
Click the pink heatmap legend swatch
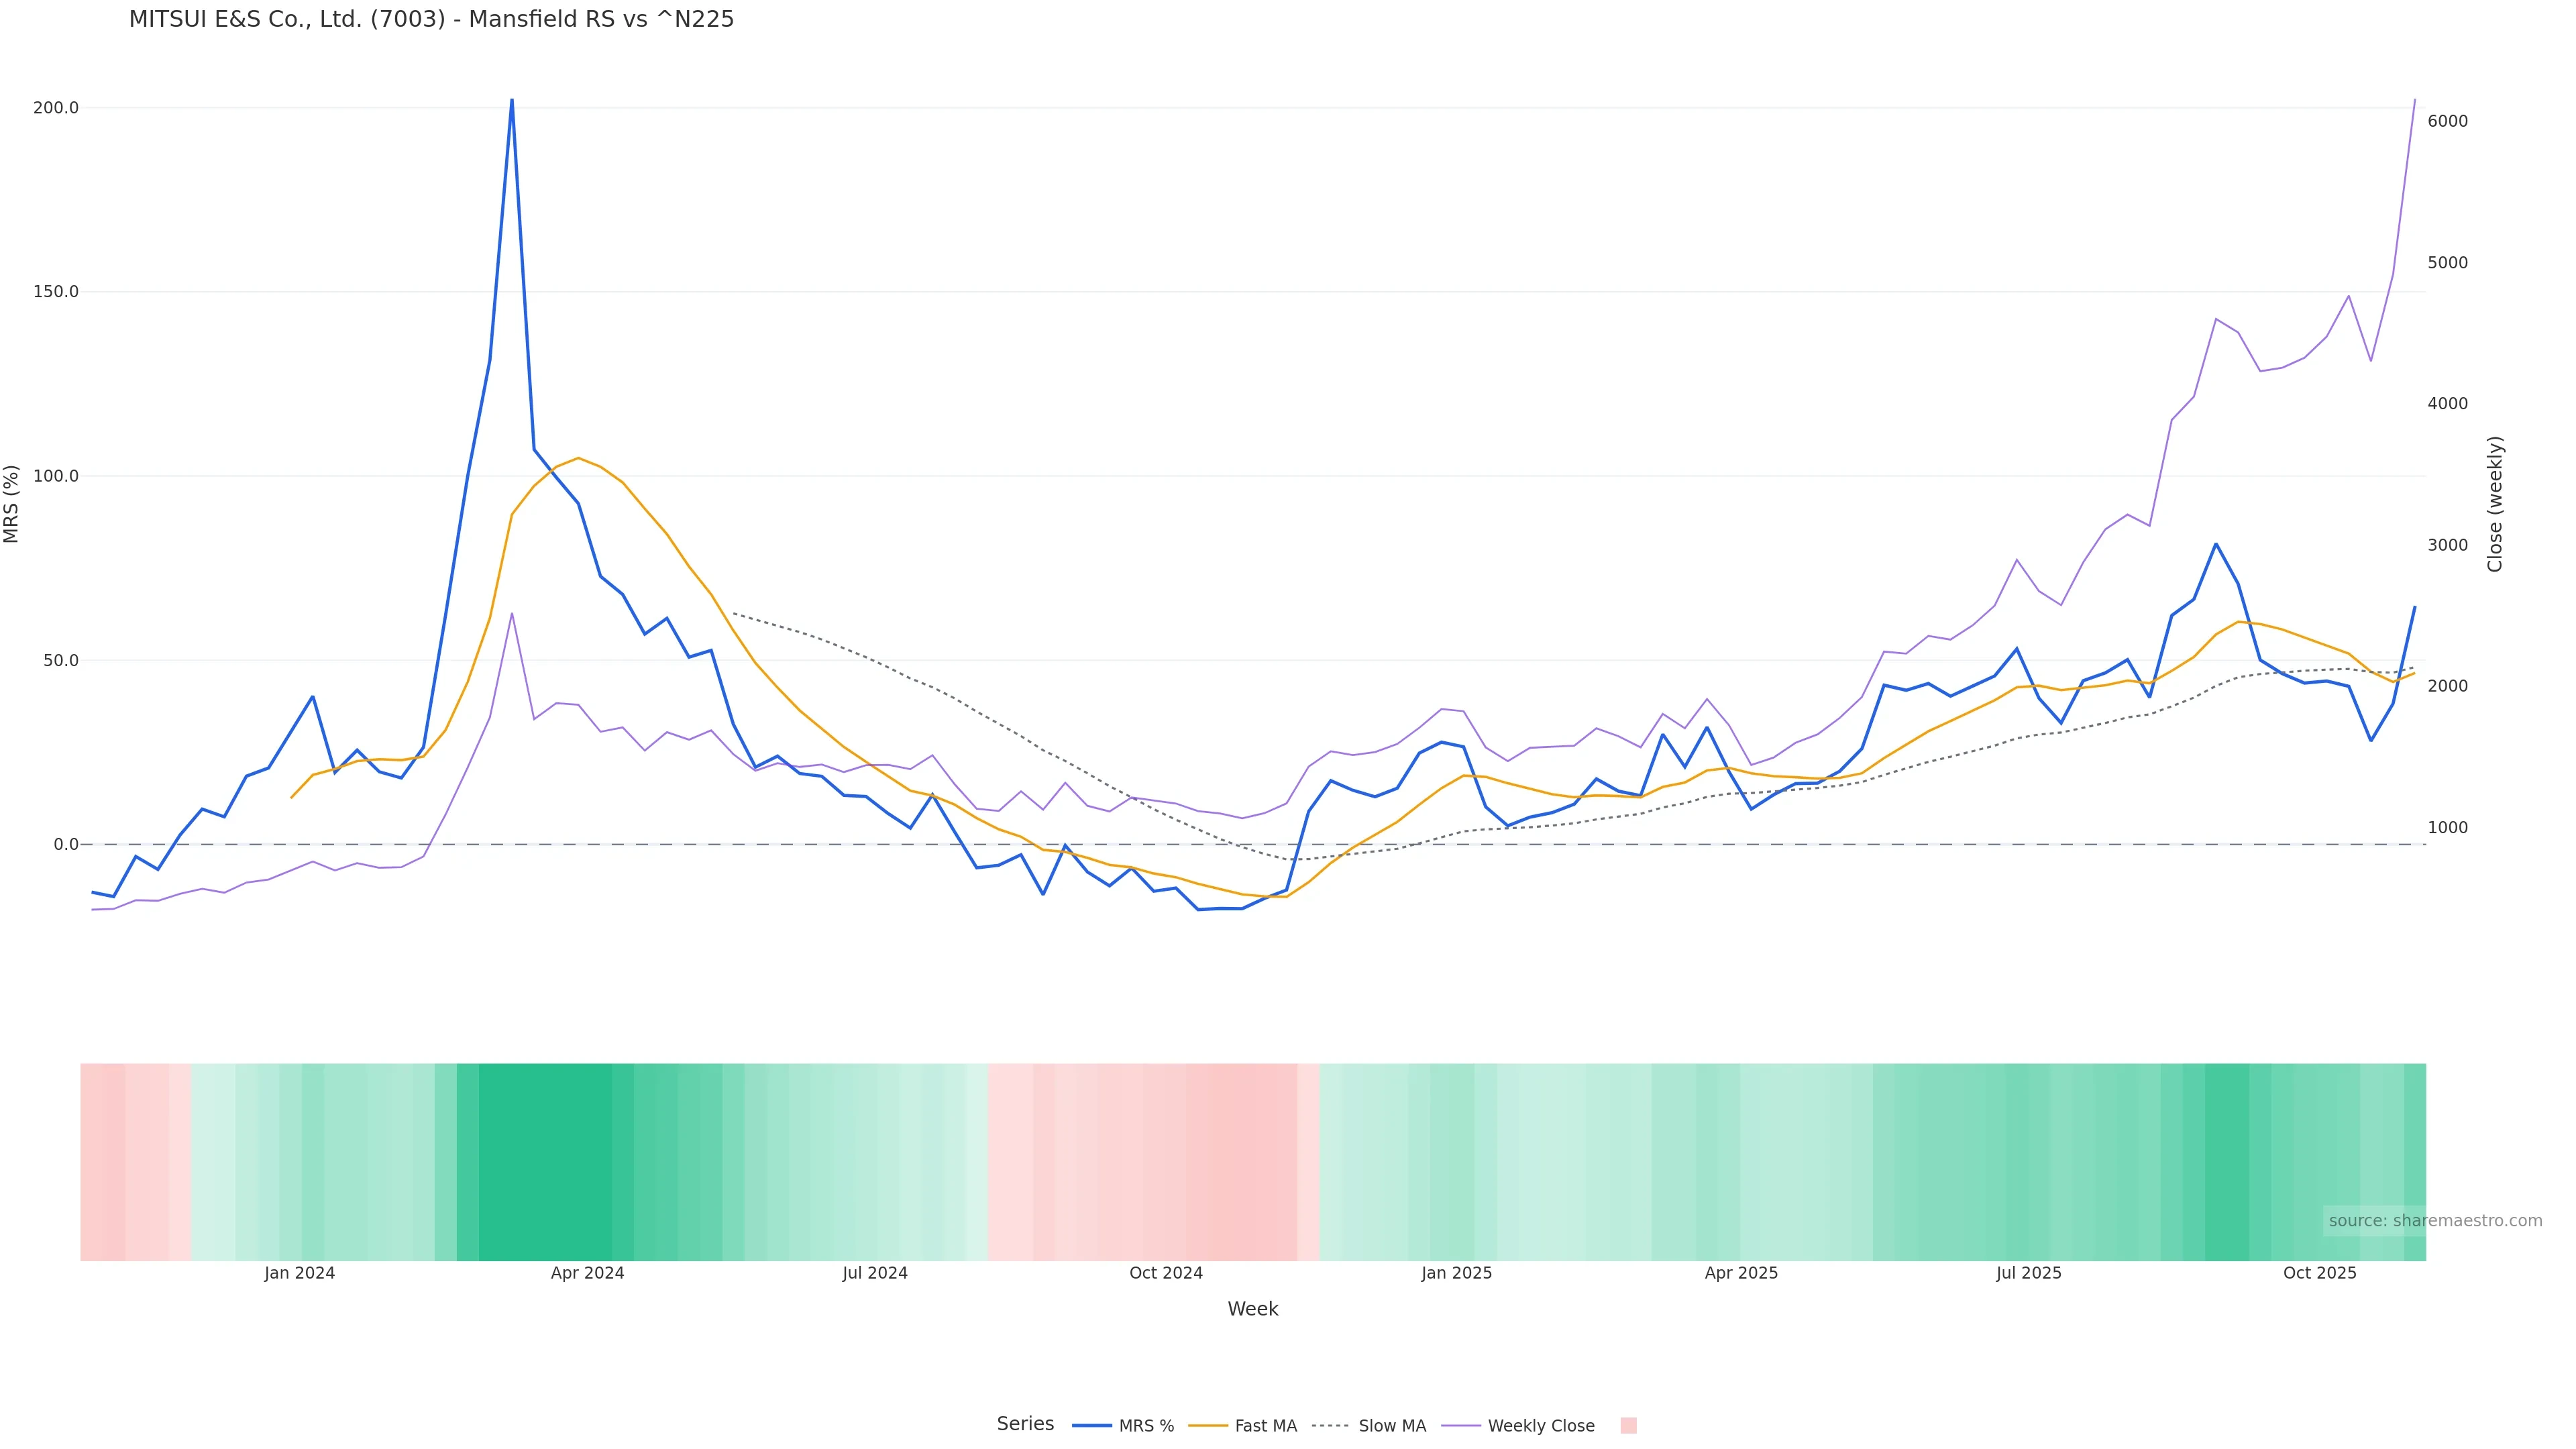(x=1628, y=1425)
